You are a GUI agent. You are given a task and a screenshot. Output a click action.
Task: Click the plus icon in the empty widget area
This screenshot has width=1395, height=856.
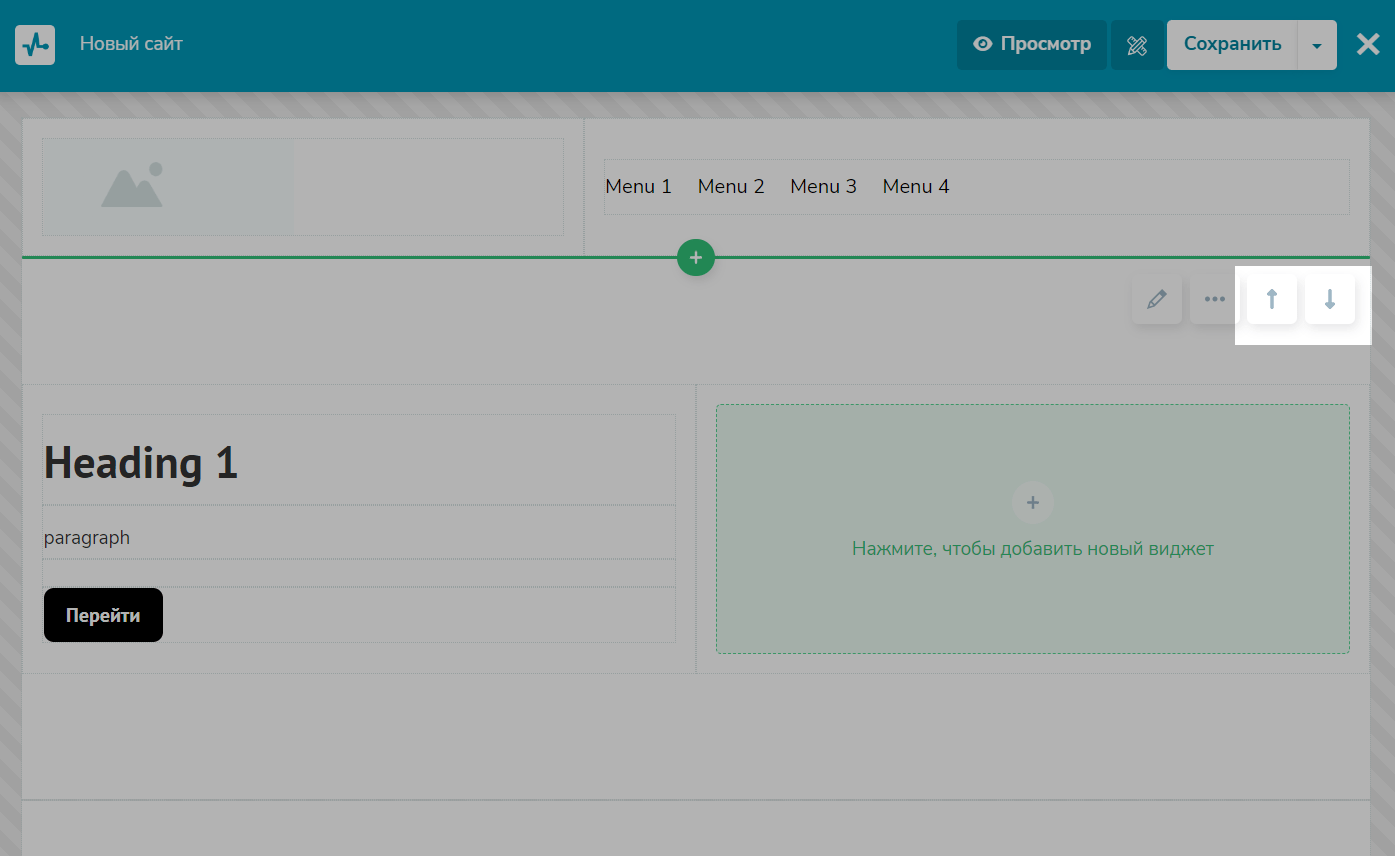(1033, 502)
